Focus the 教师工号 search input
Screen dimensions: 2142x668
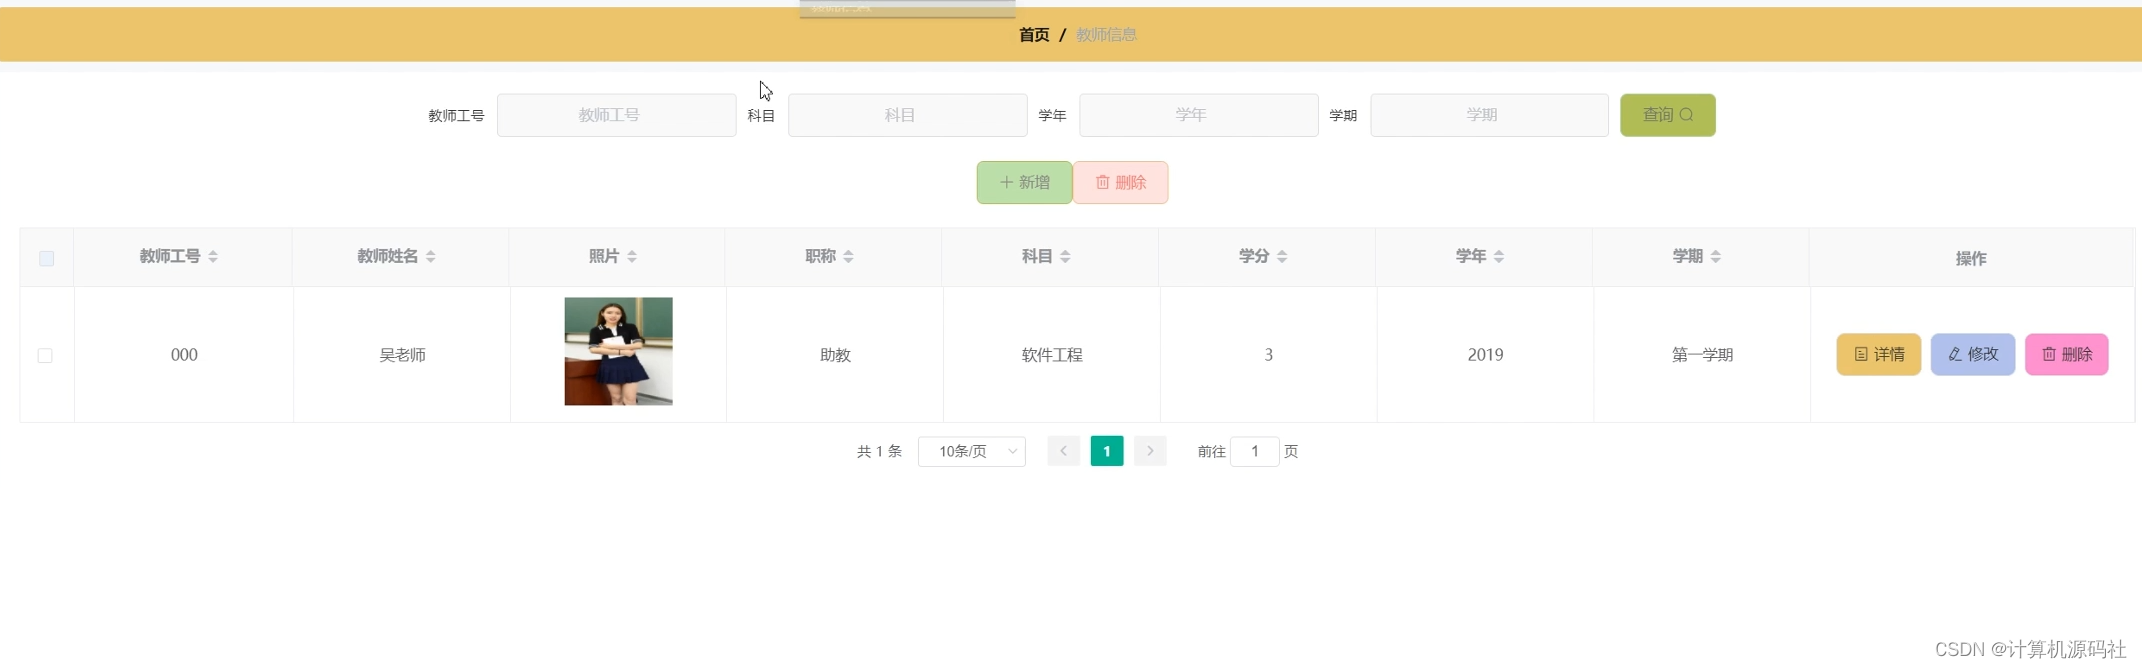[x=616, y=115]
